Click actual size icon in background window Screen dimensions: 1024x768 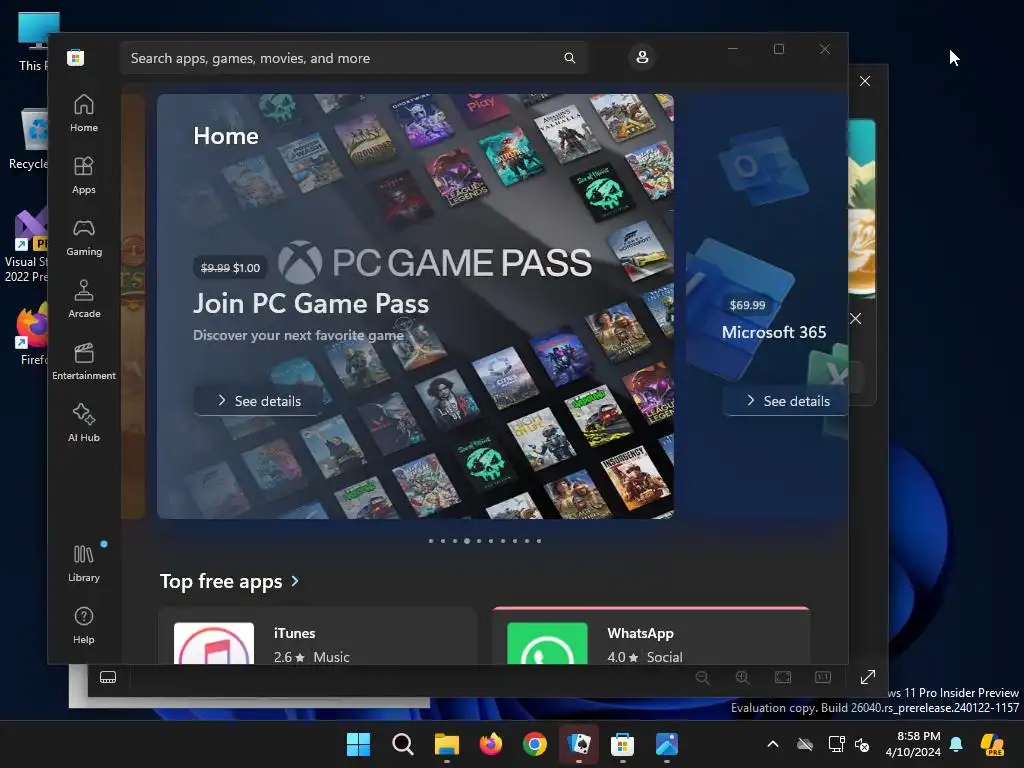pyautogui.click(x=823, y=677)
